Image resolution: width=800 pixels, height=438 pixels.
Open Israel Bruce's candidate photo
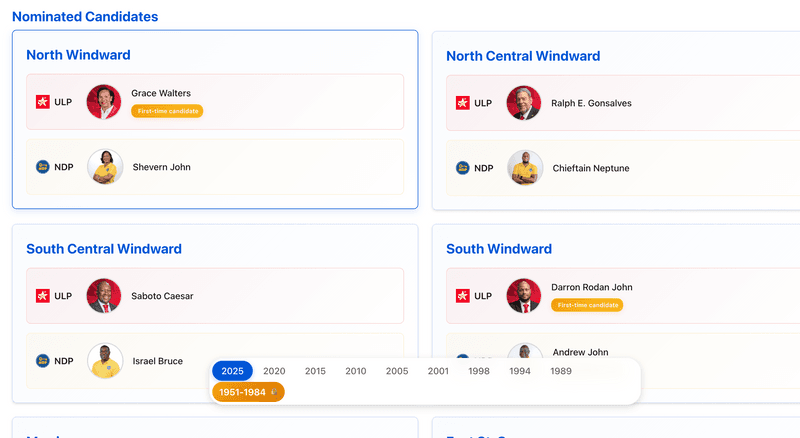(105, 361)
